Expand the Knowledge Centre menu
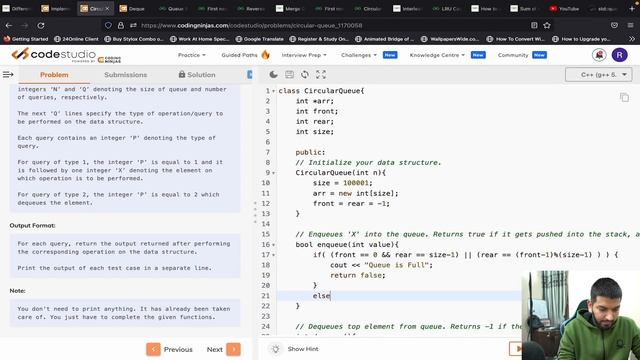Image resolution: width=640 pixels, height=360 pixels. [x=437, y=55]
